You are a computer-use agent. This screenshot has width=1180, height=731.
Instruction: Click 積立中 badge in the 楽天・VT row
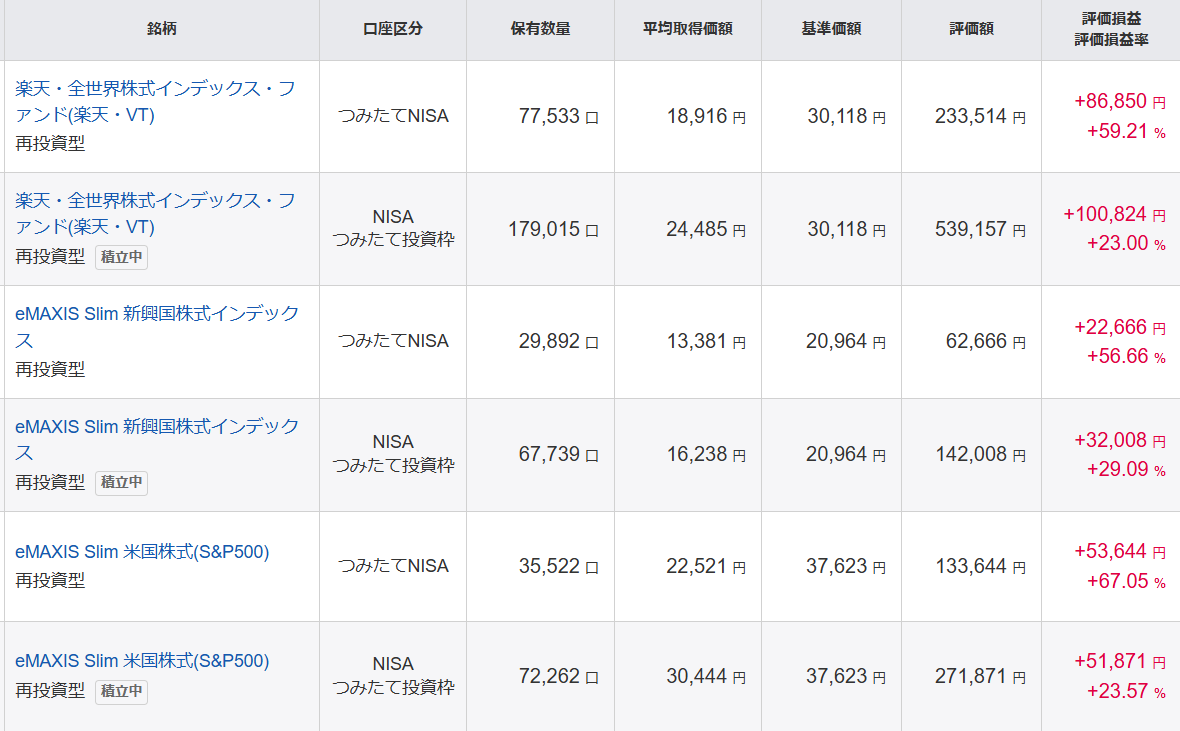click(122, 257)
